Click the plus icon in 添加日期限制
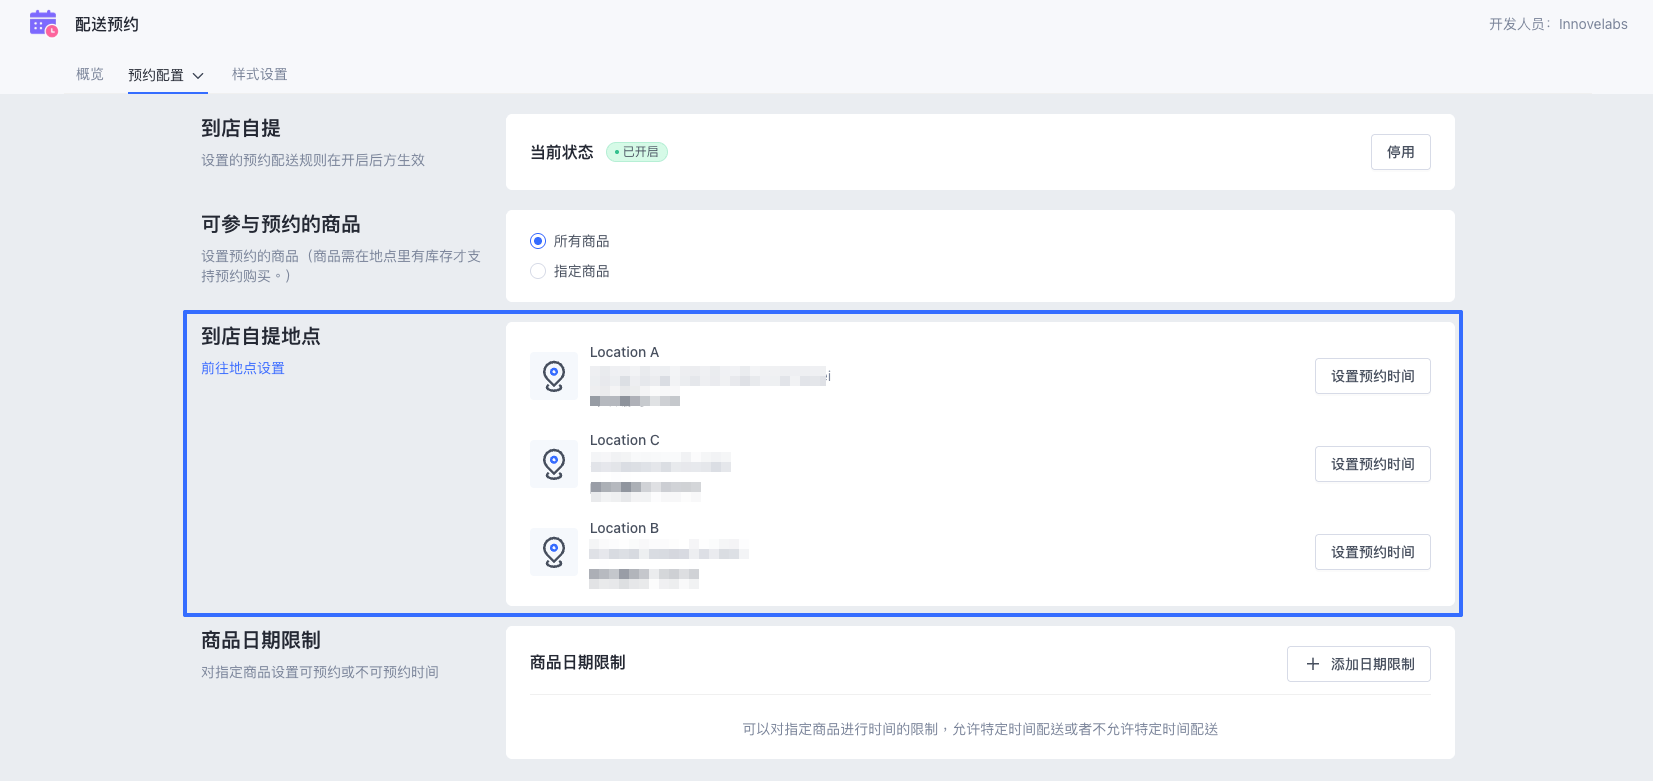The width and height of the screenshot is (1653, 781). (x=1313, y=664)
